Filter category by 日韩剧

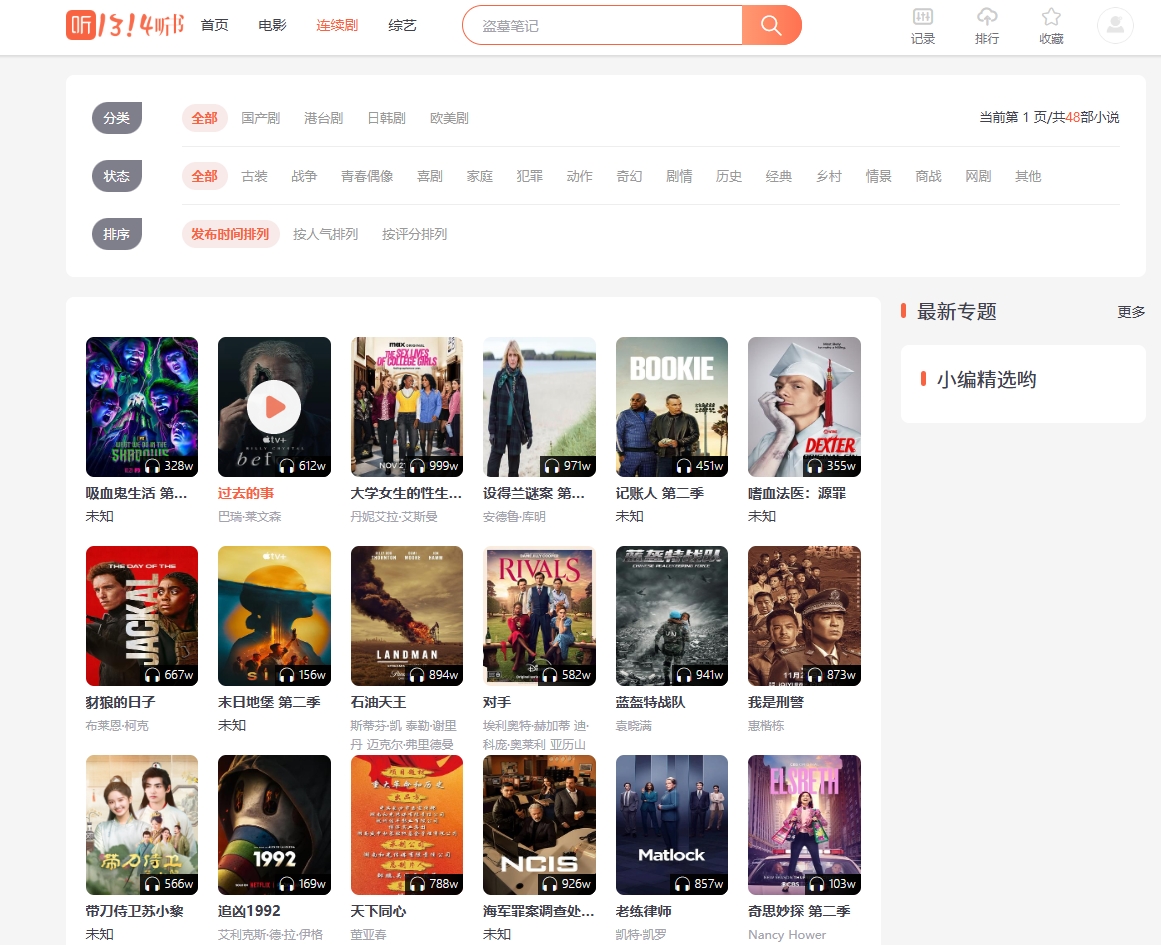click(387, 118)
